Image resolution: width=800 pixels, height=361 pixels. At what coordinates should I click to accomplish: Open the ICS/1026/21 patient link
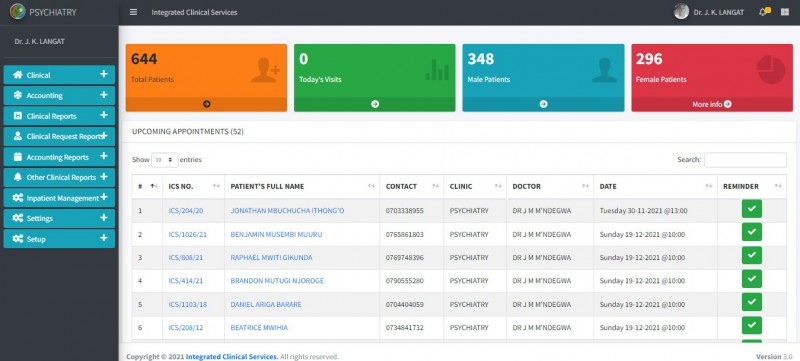[x=188, y=235]
